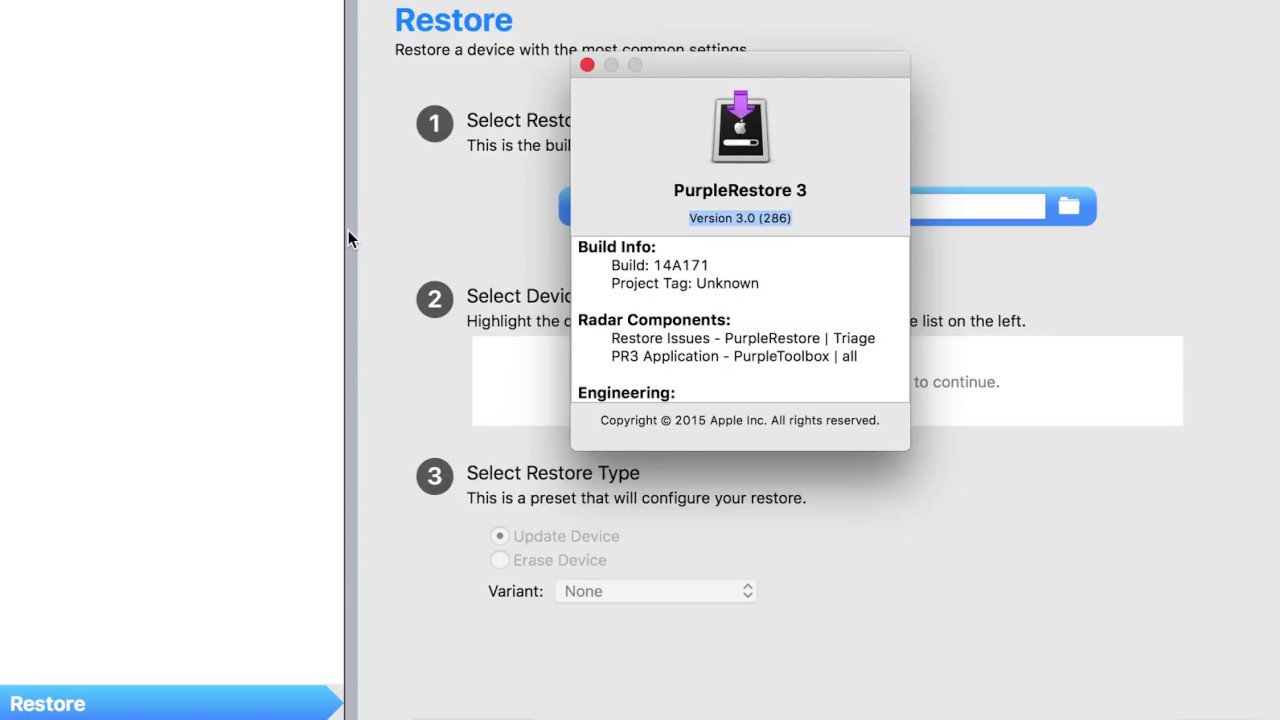
Task: Click the restore bundle path input field
Action: [x=977, y=206]
